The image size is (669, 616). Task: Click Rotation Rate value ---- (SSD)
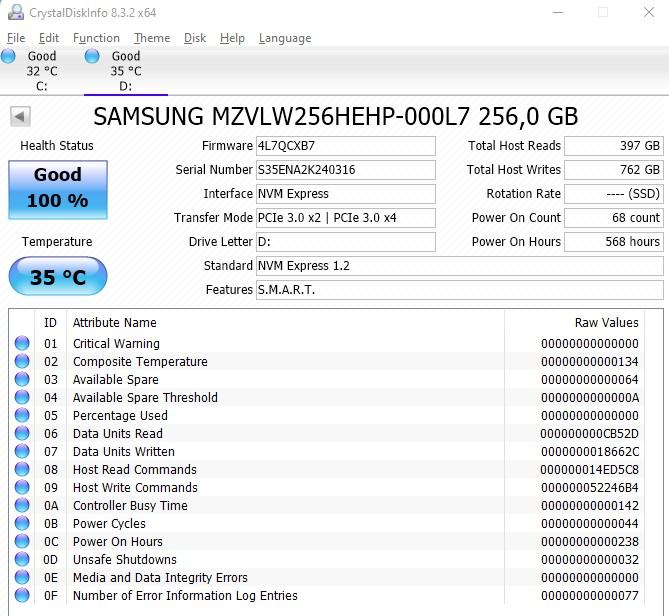(614, 194)
